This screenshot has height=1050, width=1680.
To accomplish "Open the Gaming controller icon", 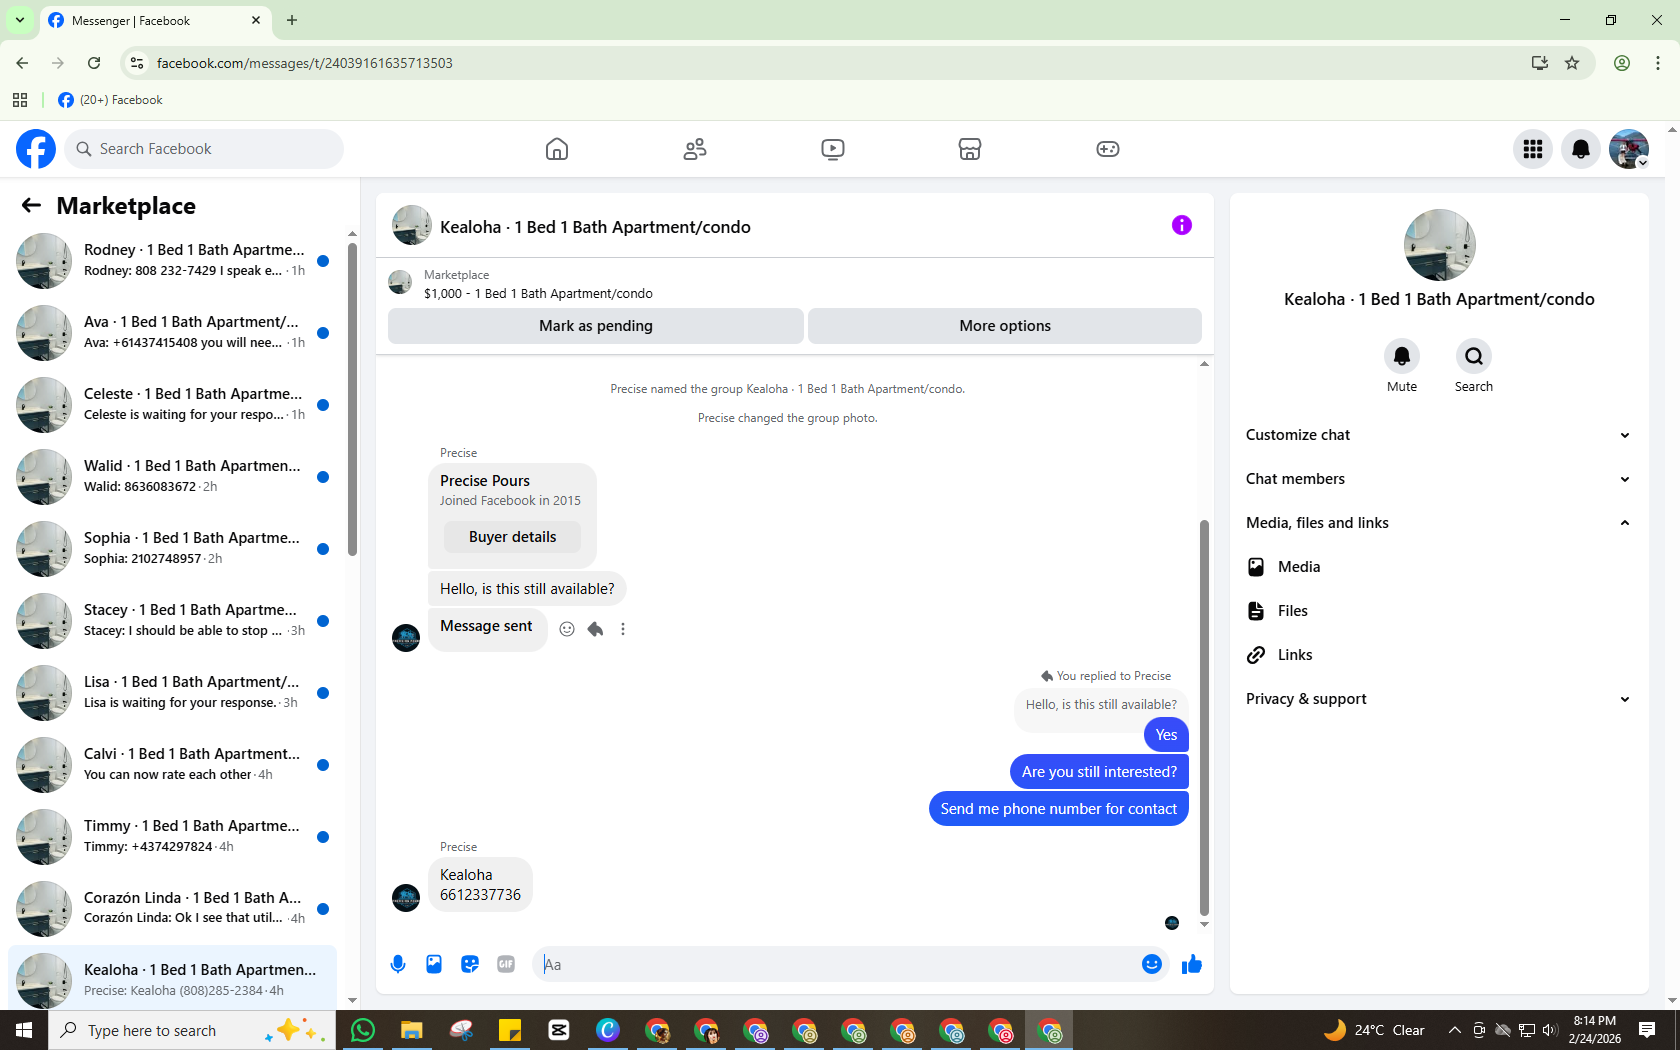I will [x=1108, y=149].
